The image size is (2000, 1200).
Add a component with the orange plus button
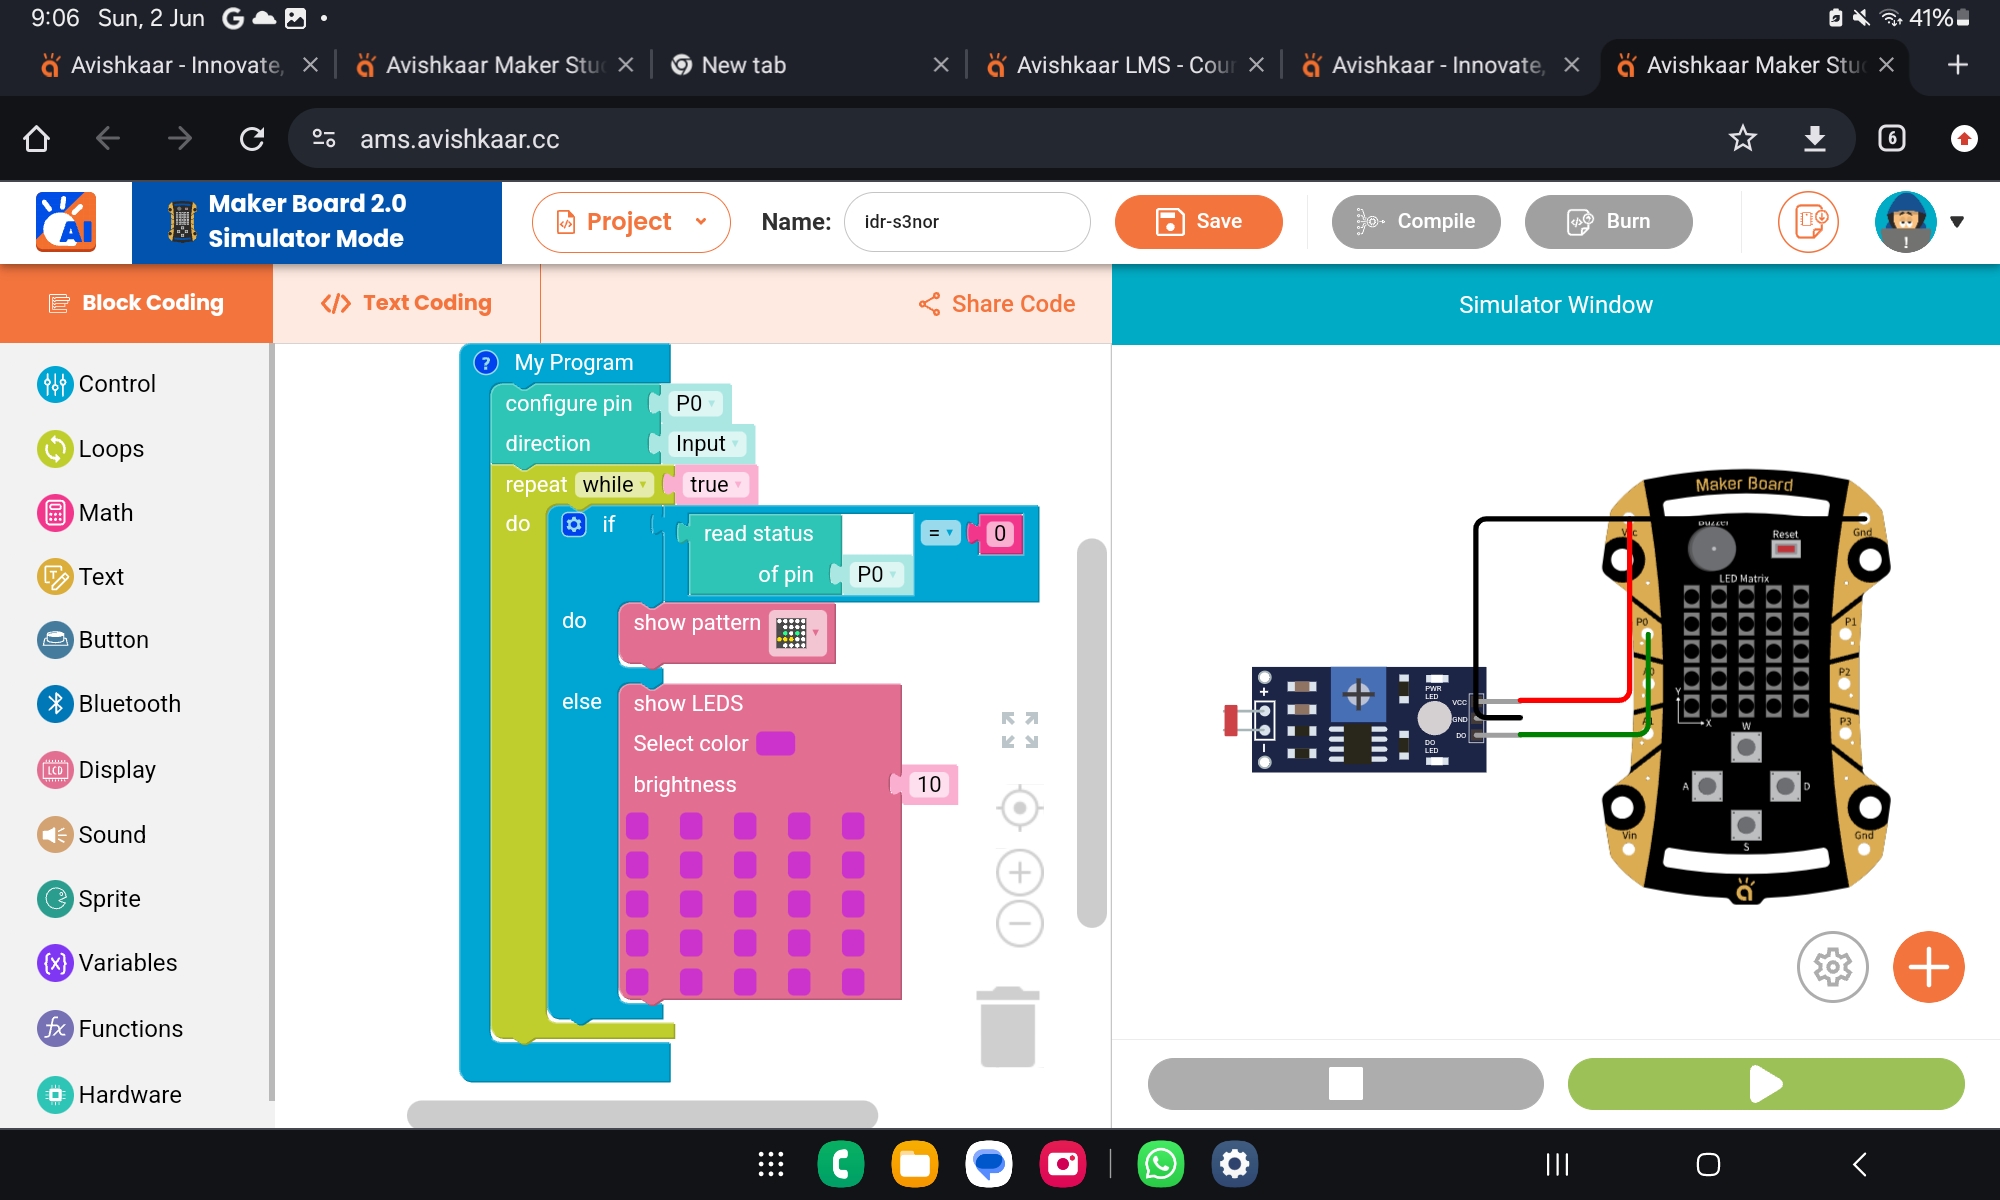click(x=1928, y=967)
